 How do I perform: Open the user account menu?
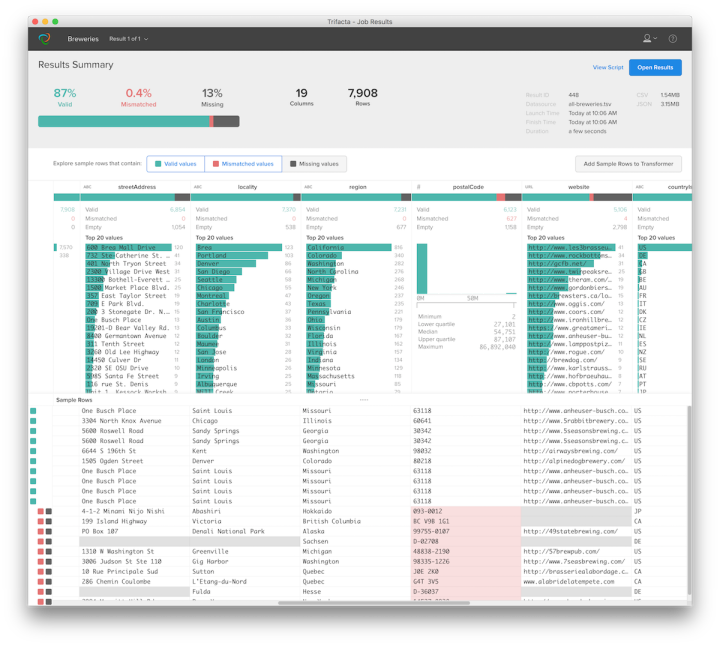(649, 39)
